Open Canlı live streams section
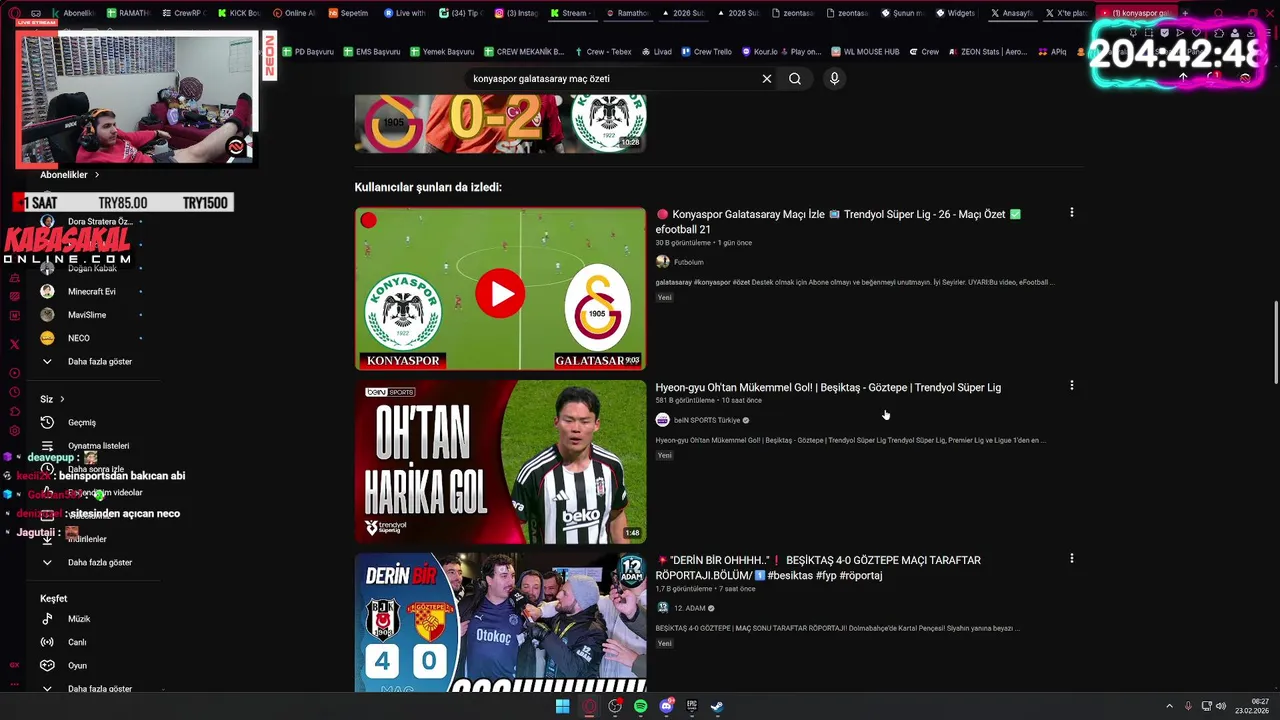This screenshot has width=1280, height=720. click(x=77, y=642)
